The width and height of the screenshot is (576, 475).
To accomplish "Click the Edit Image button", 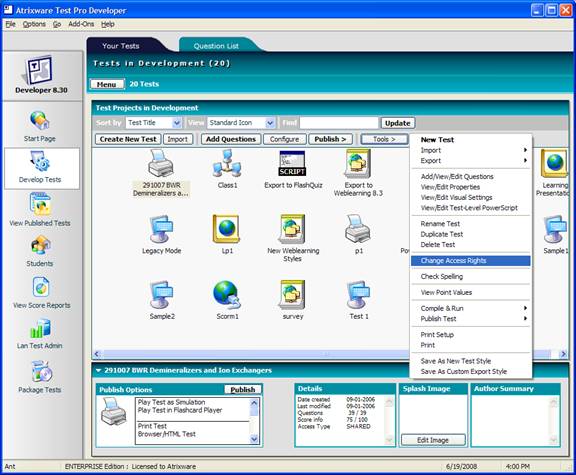I will tap(433, 440).
